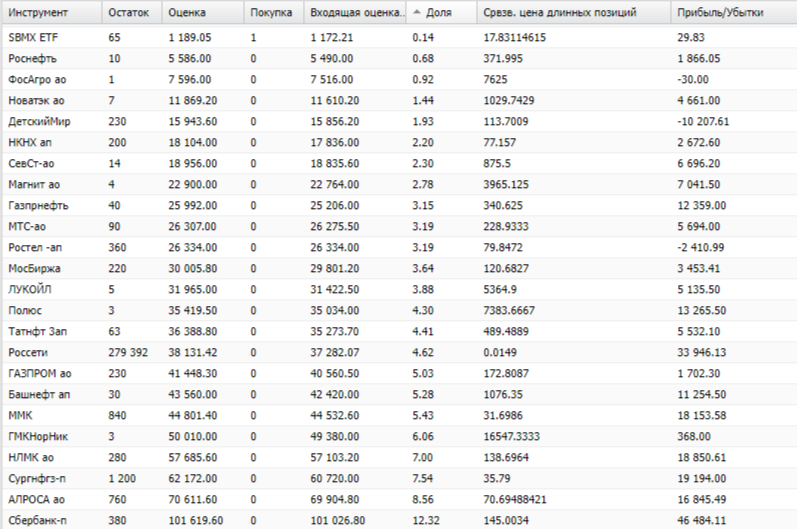Screen dimensions: 797x529
Task: Select the Новатэк ао instrument
Action: click(x=36, y=101)
